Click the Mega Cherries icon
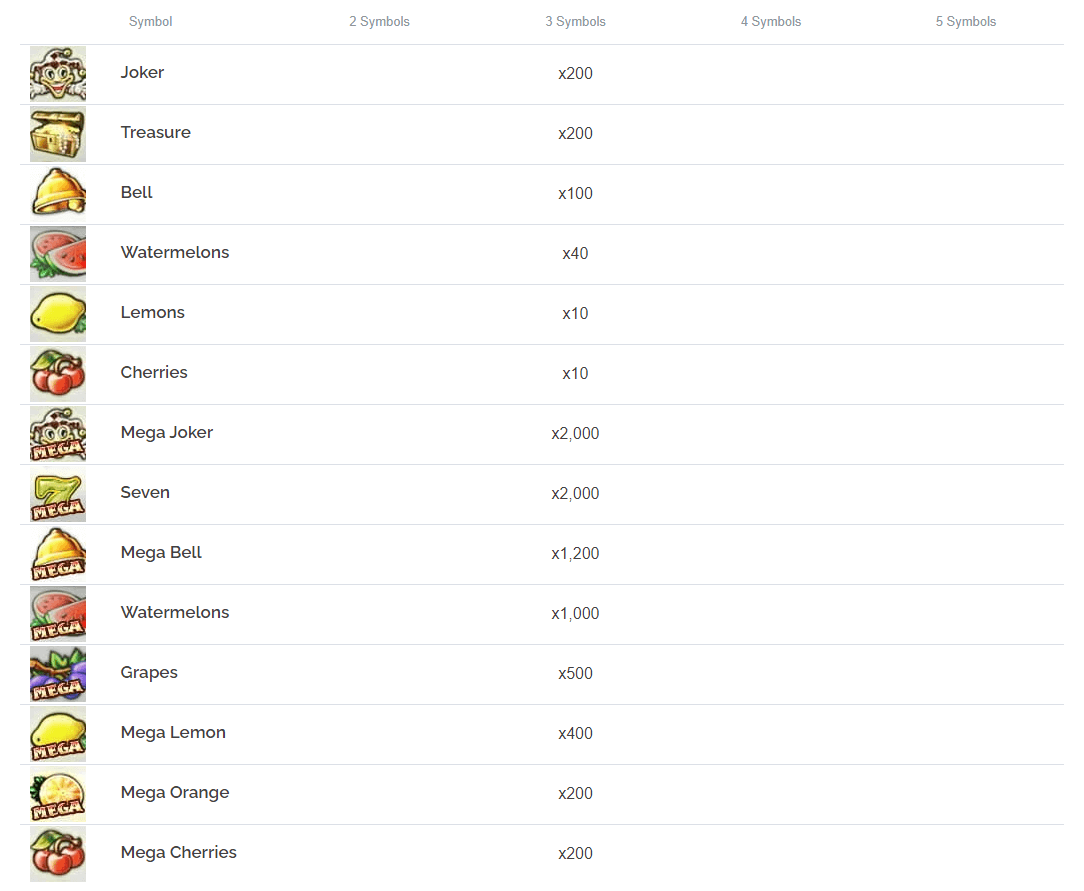Screen dimensions: 1084x891 58,854
